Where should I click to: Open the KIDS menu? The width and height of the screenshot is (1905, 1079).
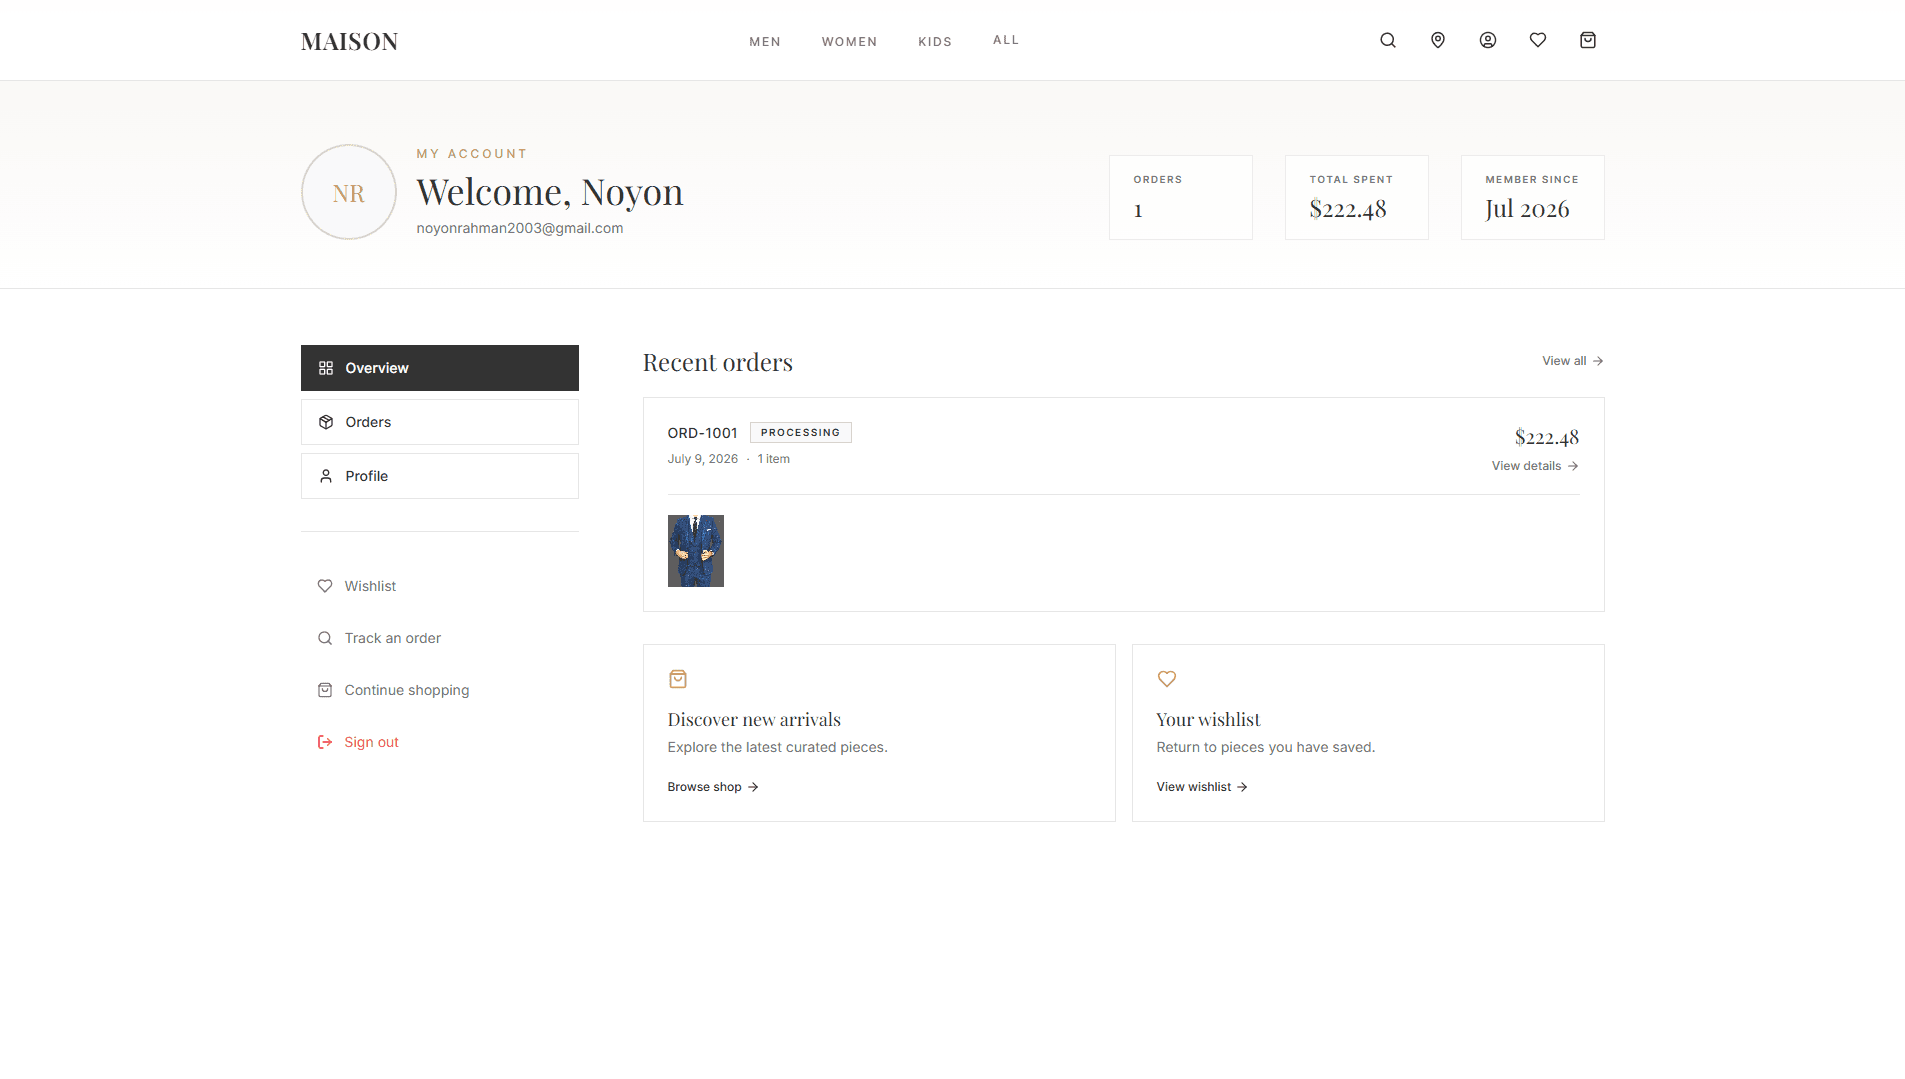(x=935, y=42)
